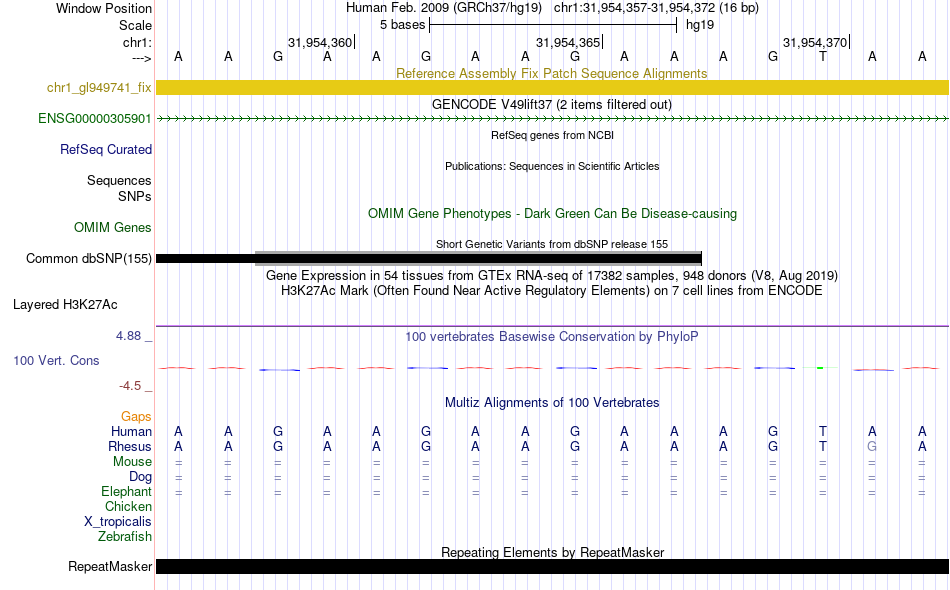
Task: Click the sequence direction arrow '--->'
Action: coord(142,58)
